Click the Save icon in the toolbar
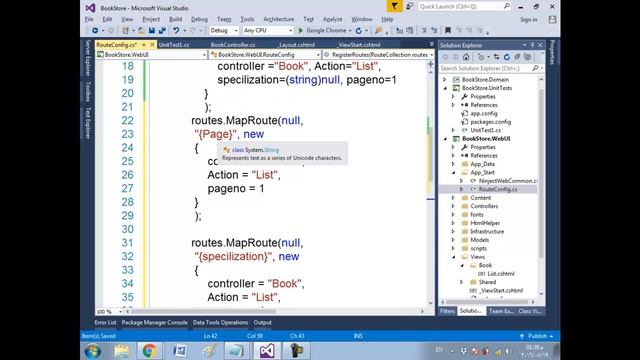Viewport: 640px width, 360px height. coord(152,31)
